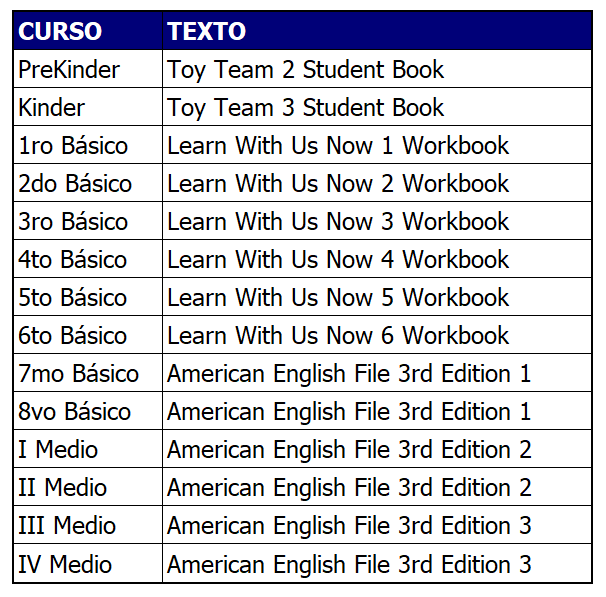
Task: Select the 1ro Básico cell
Action: tap(73, 146)
